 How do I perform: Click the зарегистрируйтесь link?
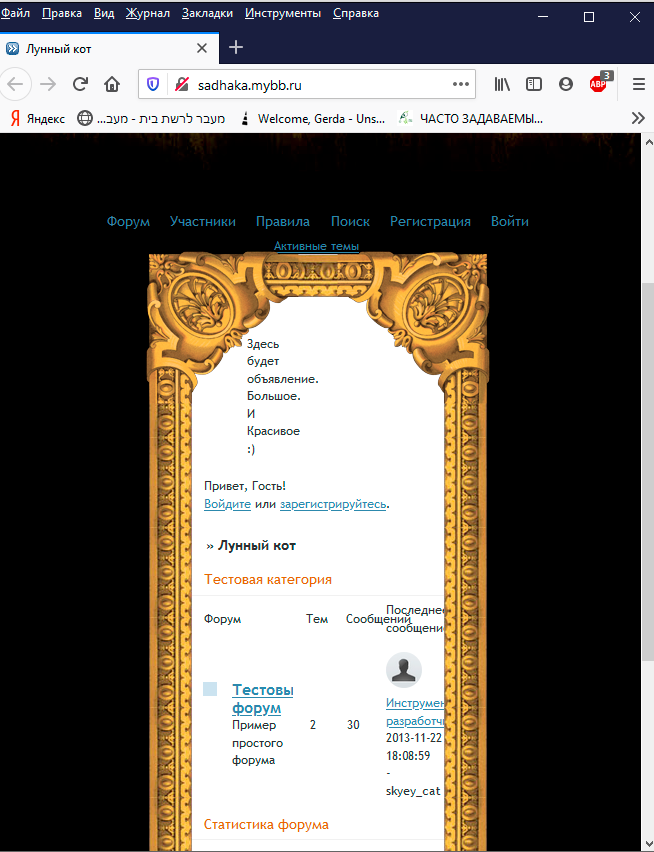pyautogui.click(x=333, y=504)
